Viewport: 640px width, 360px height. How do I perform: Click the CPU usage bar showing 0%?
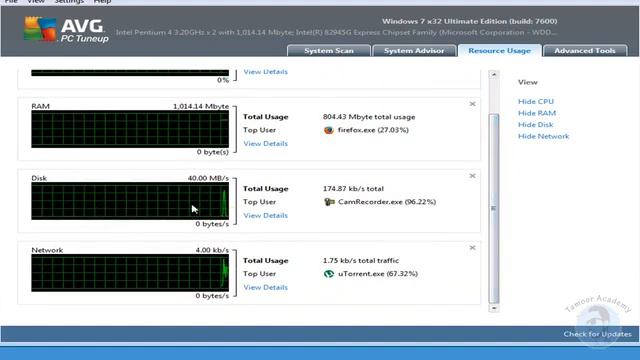[130, 73]
